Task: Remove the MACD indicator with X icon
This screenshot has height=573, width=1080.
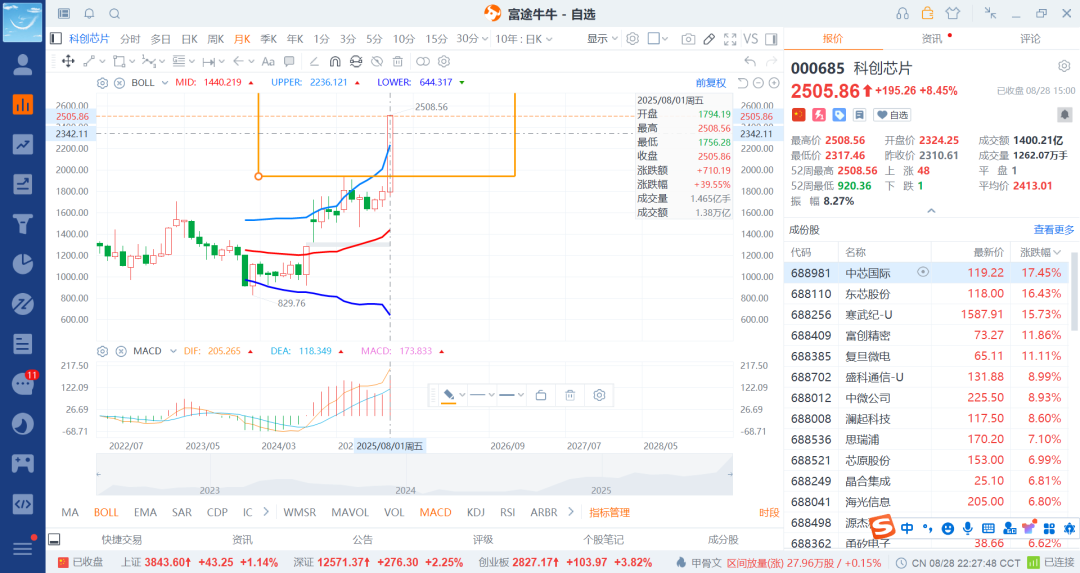Action: 121,351
